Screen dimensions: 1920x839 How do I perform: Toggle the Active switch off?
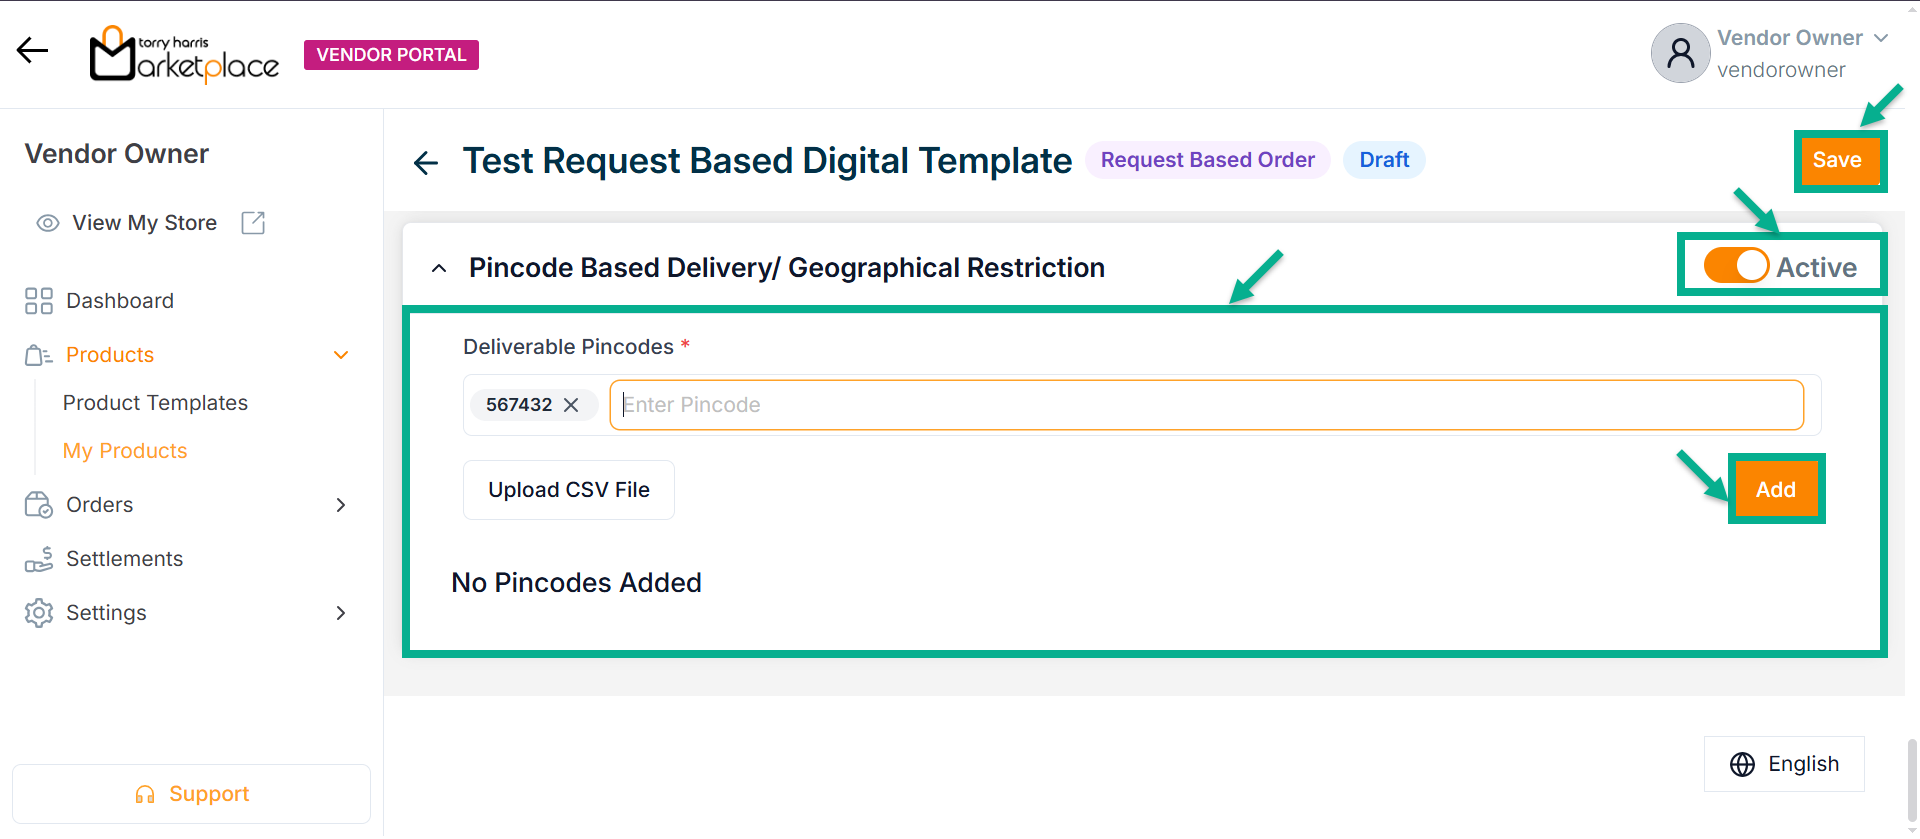pos(1736,266)
